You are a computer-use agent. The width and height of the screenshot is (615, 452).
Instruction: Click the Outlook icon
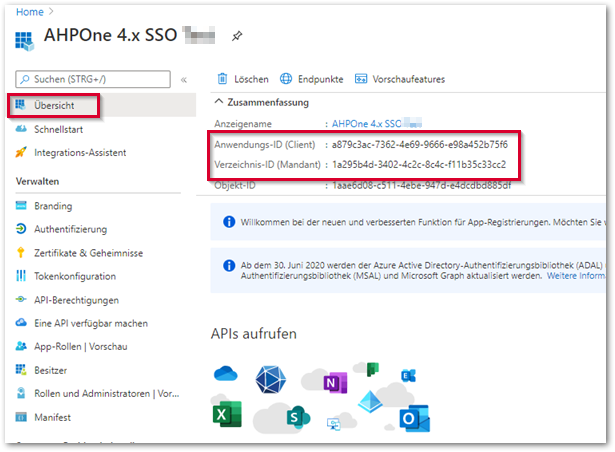click(x=415, y=419)
